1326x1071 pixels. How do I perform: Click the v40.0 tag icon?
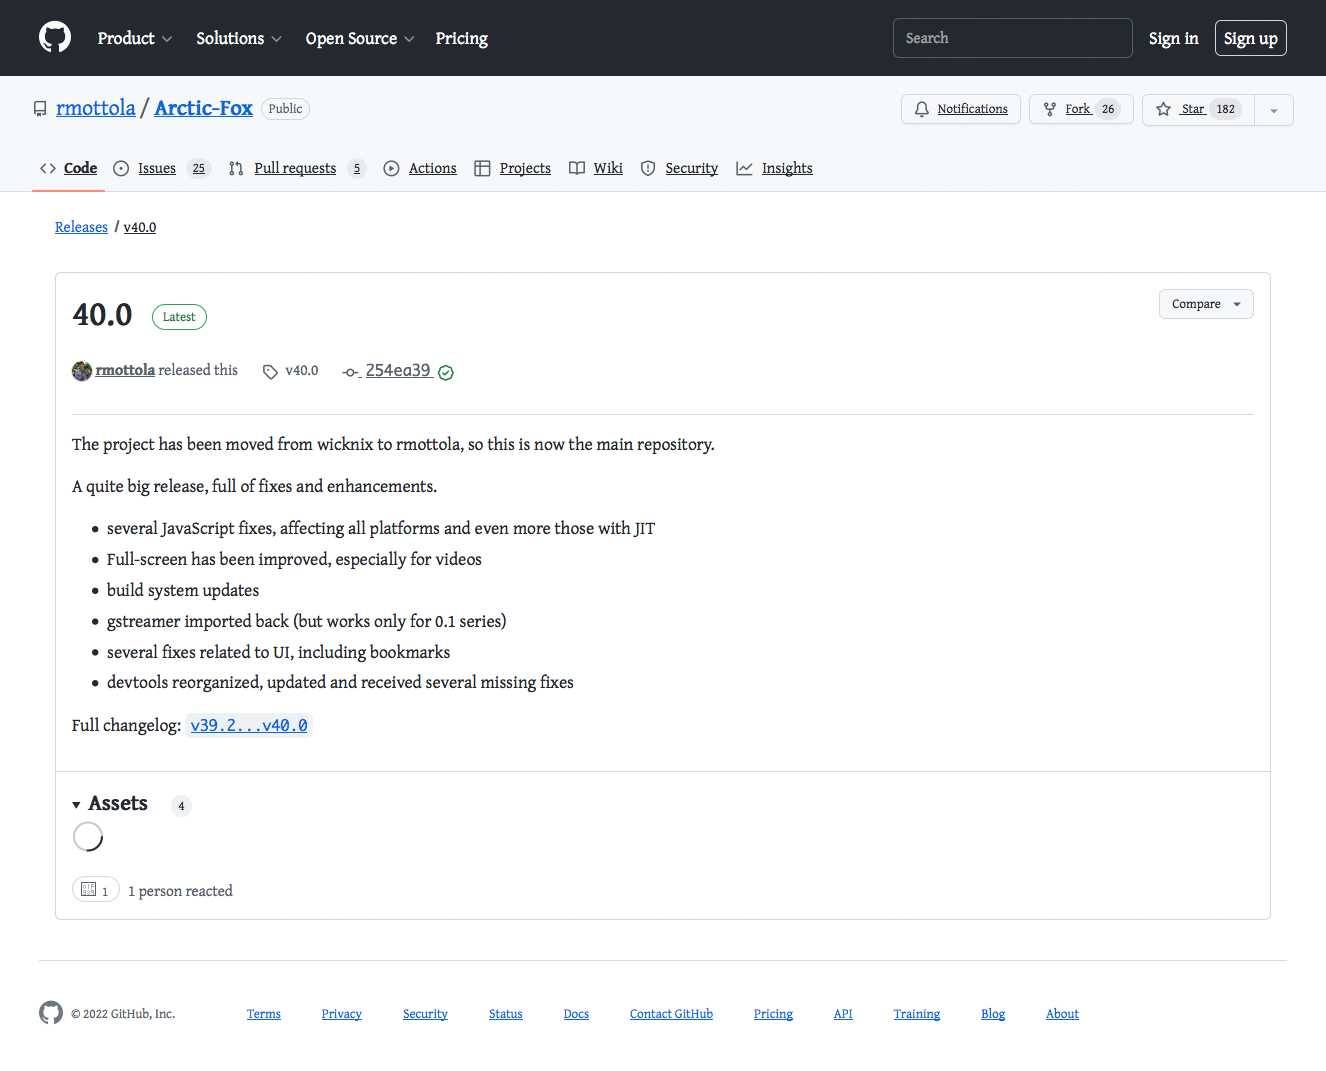[270, 372]
